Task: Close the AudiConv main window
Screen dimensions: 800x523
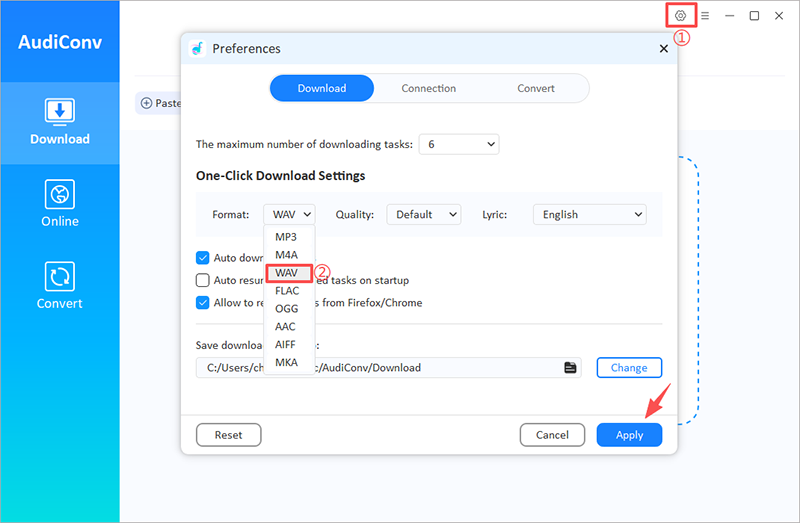Action: click(x=779, y=16)
